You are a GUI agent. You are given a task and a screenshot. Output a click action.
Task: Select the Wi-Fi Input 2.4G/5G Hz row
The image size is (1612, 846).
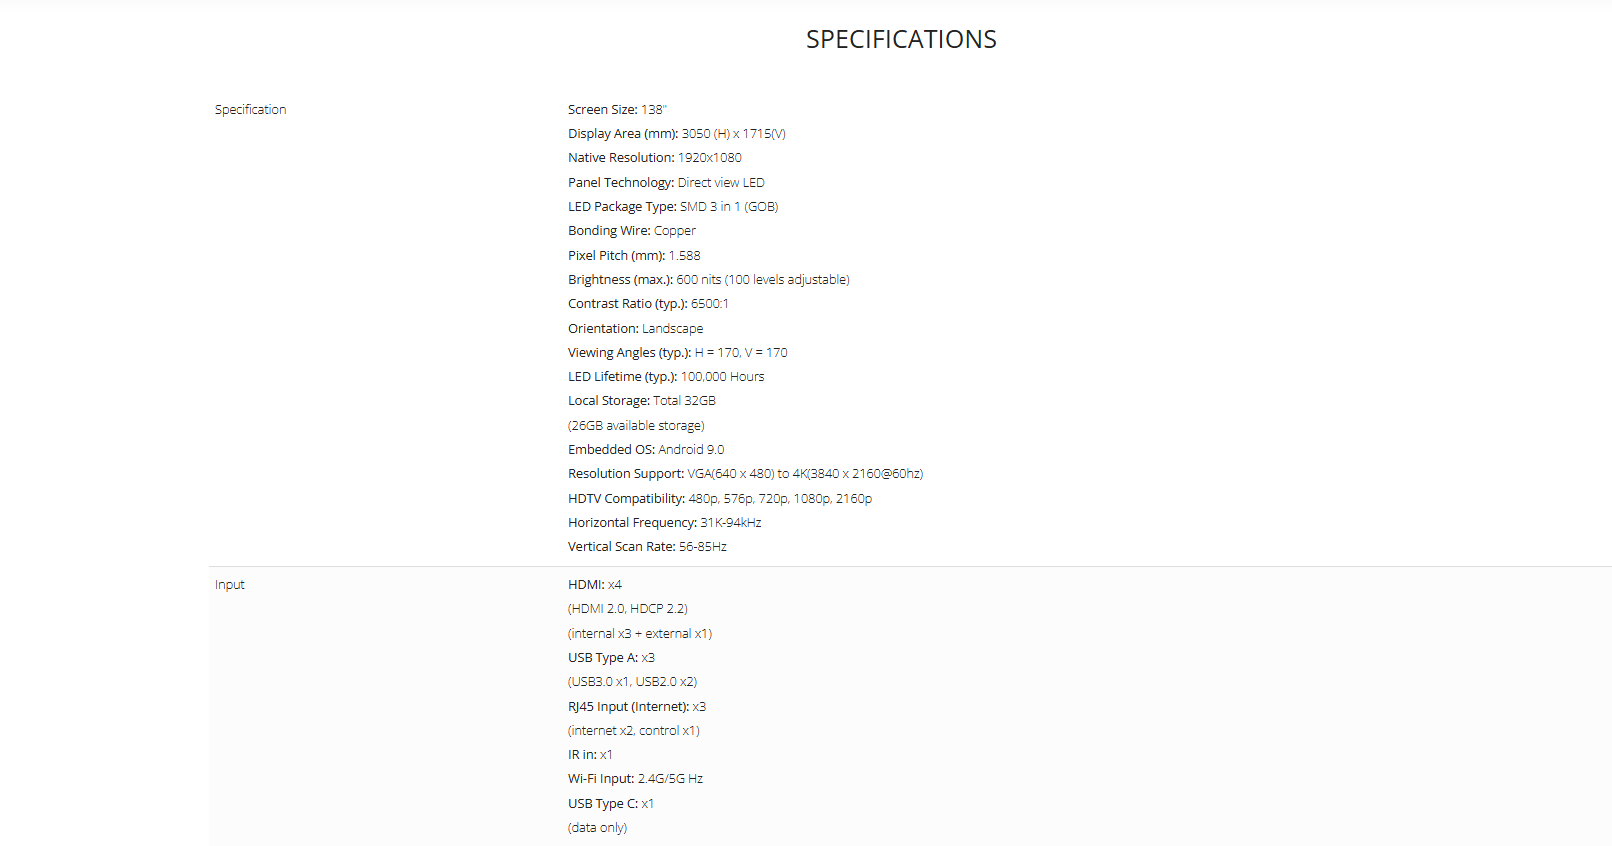click(x=635, y=779)
